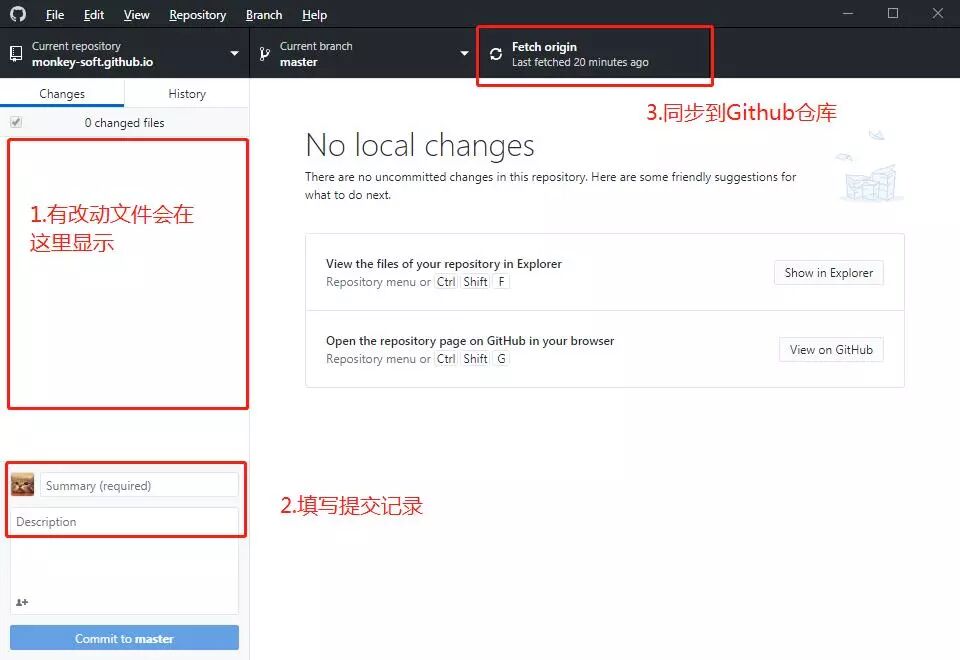The width and height of the screenshot is (960, 660).
Task: Click 'View the files of your repository in Explorer'
Action: (443, 264)
